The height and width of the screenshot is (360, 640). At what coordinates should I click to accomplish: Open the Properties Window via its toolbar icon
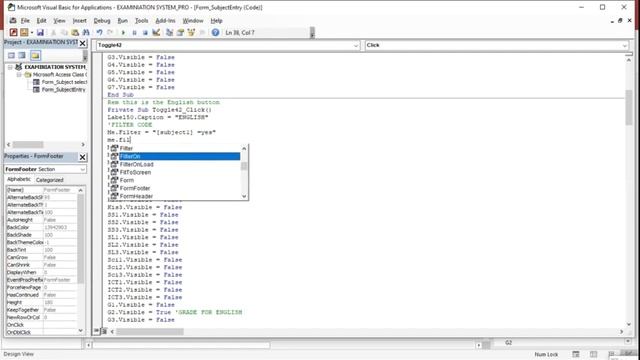click(x=180, y=32)
